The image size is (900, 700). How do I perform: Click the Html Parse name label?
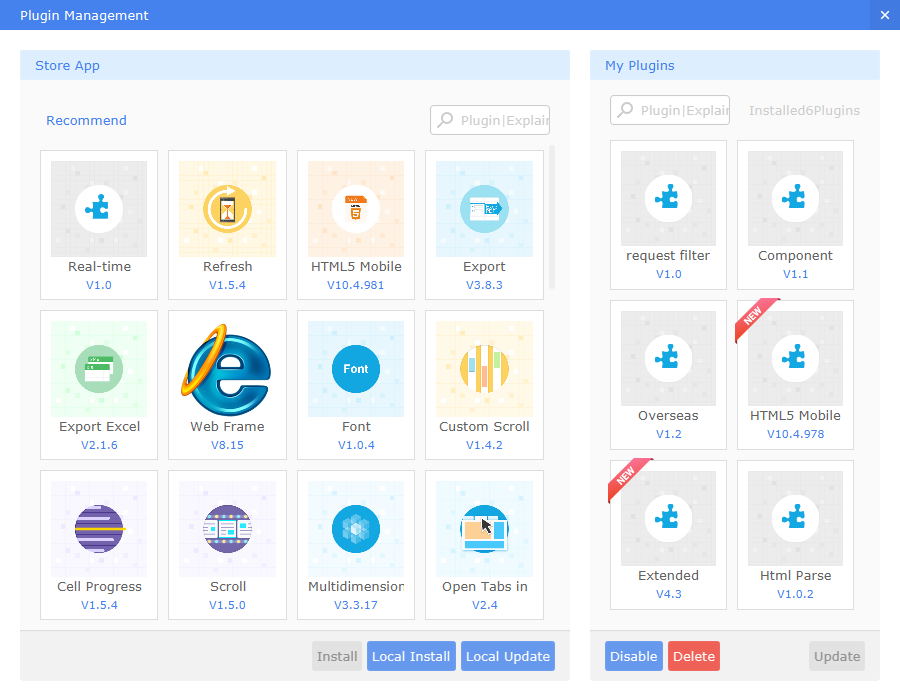click(796, 576)
